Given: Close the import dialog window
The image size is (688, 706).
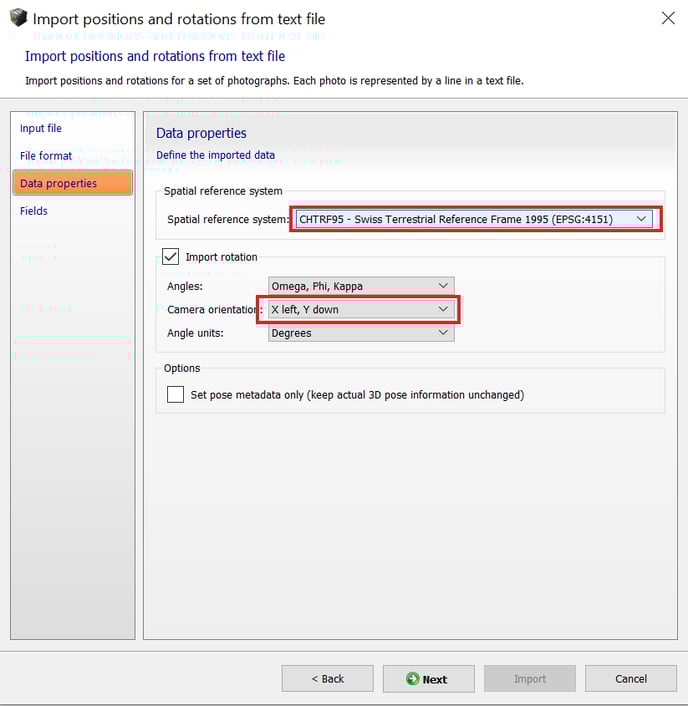Looking at the screenshot, I should pos(668,18).
